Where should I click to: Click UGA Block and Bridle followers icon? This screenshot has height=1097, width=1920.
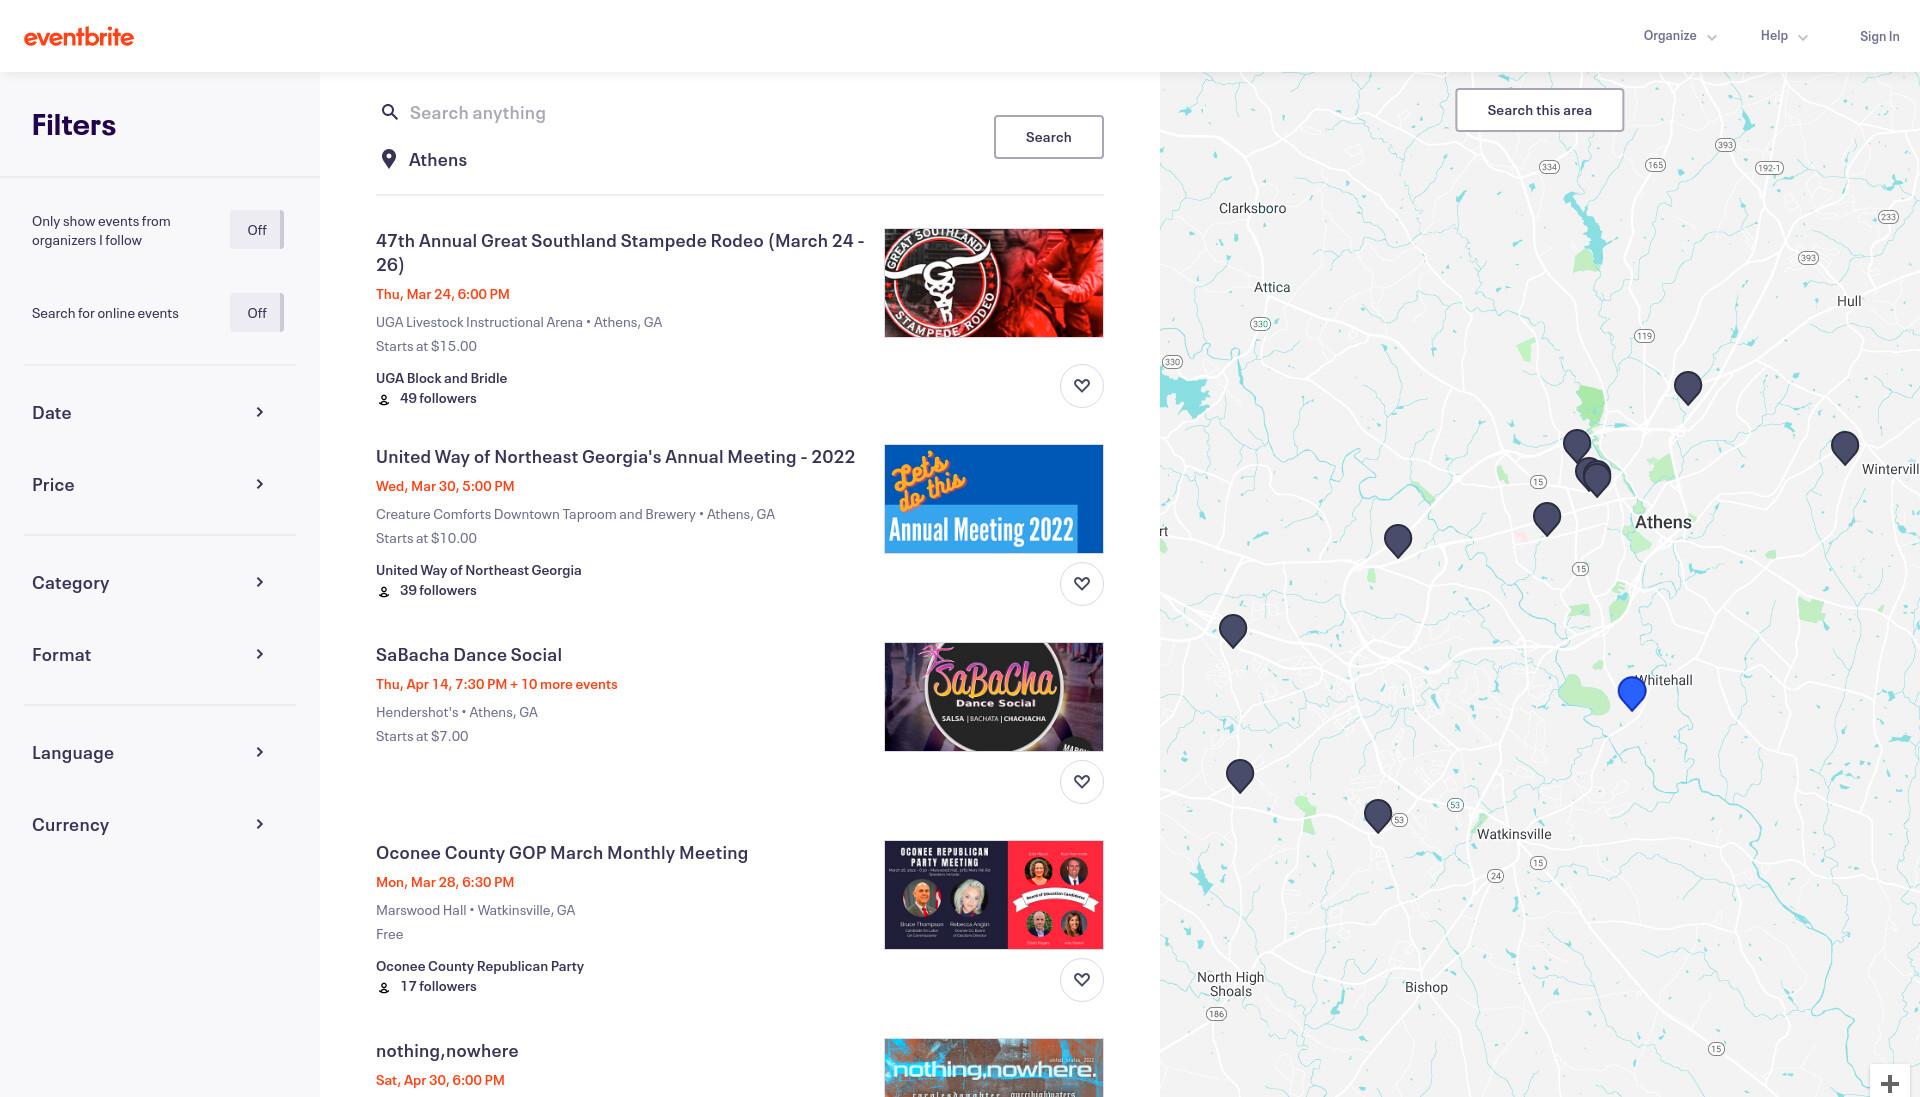pyautogui.click(x=384, y=399)
